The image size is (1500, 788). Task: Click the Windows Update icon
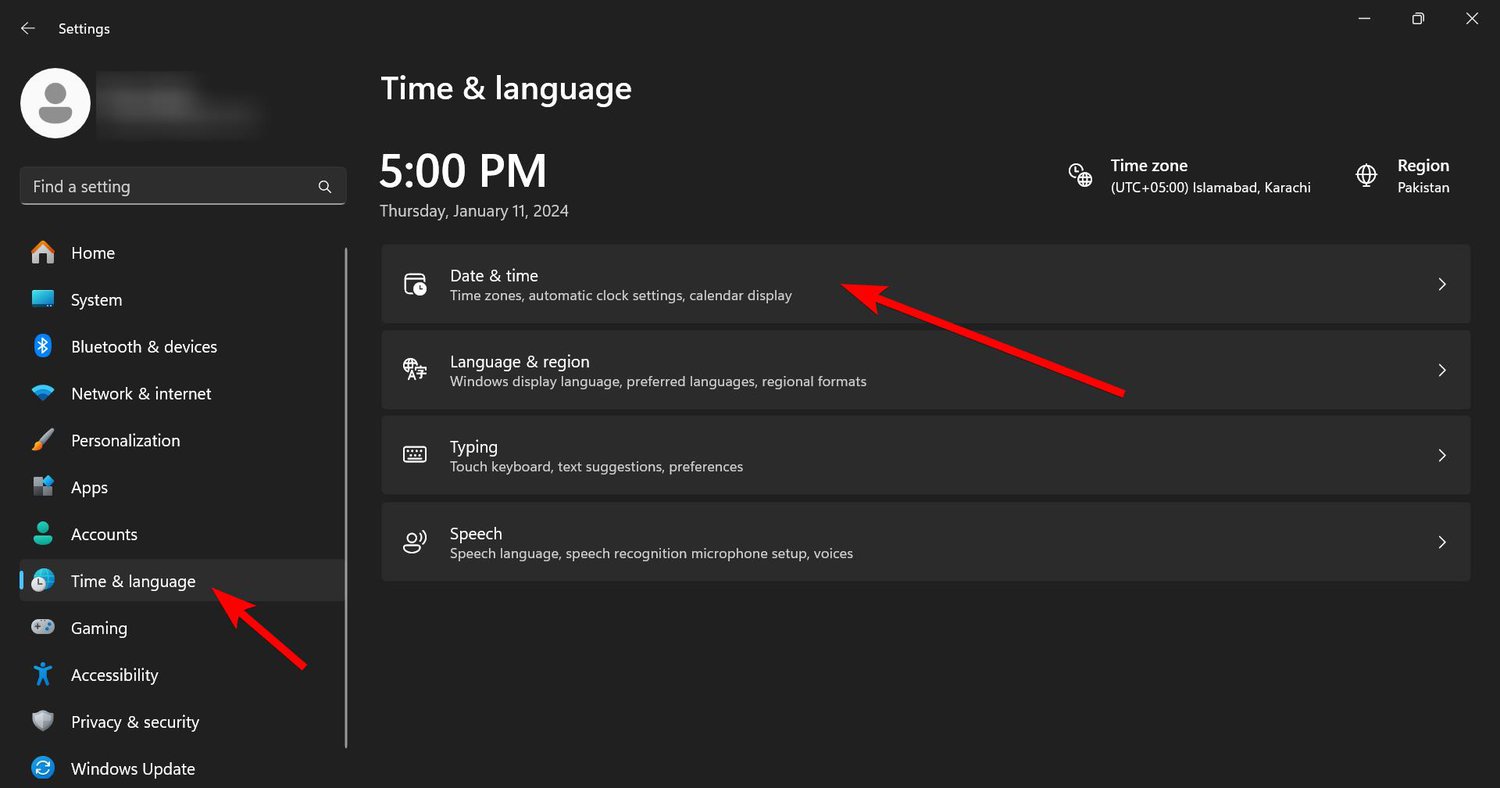[43, 768]
